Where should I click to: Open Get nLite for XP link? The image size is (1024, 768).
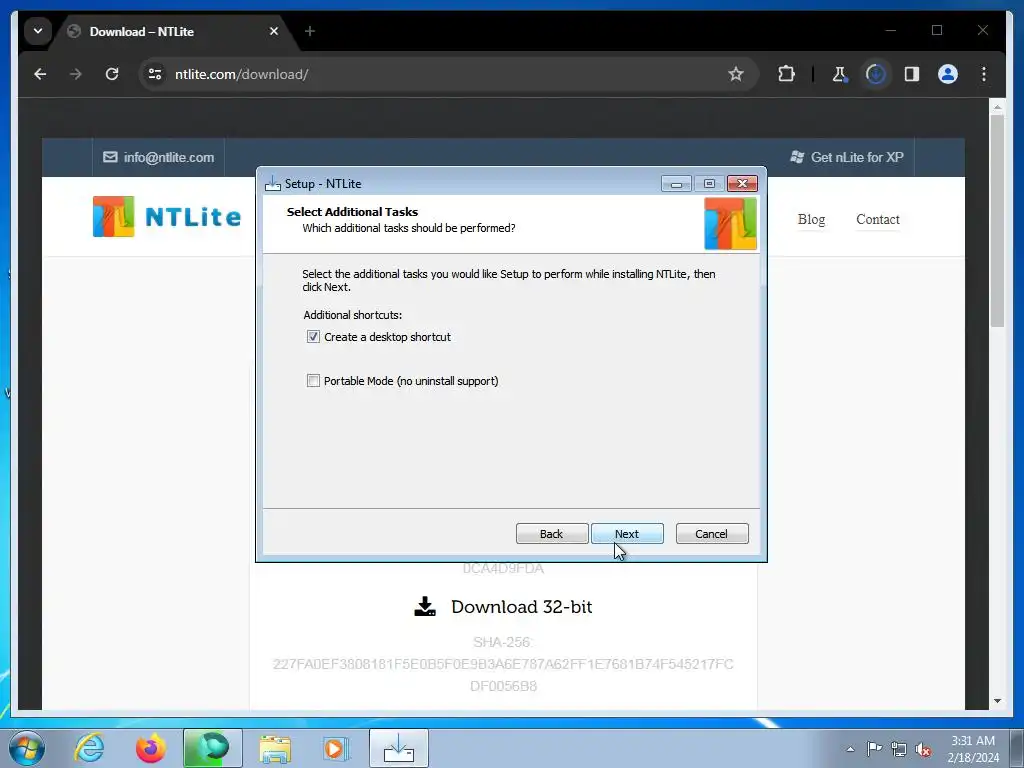[847, 157]
